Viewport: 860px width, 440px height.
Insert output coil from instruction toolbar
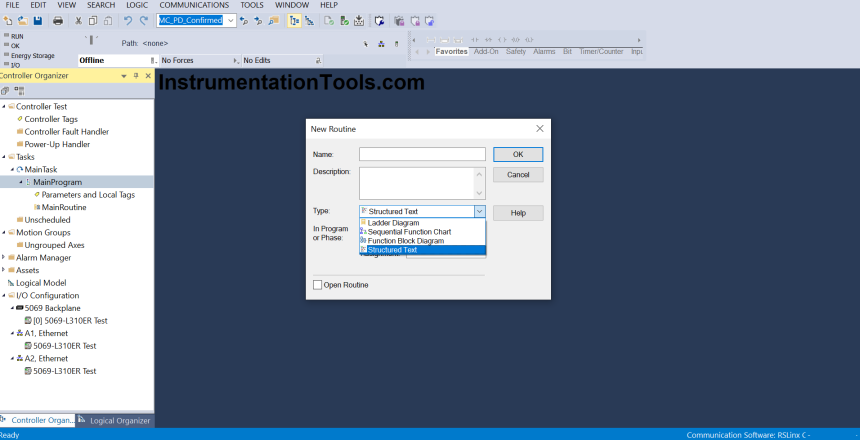(x=502, y=40)
